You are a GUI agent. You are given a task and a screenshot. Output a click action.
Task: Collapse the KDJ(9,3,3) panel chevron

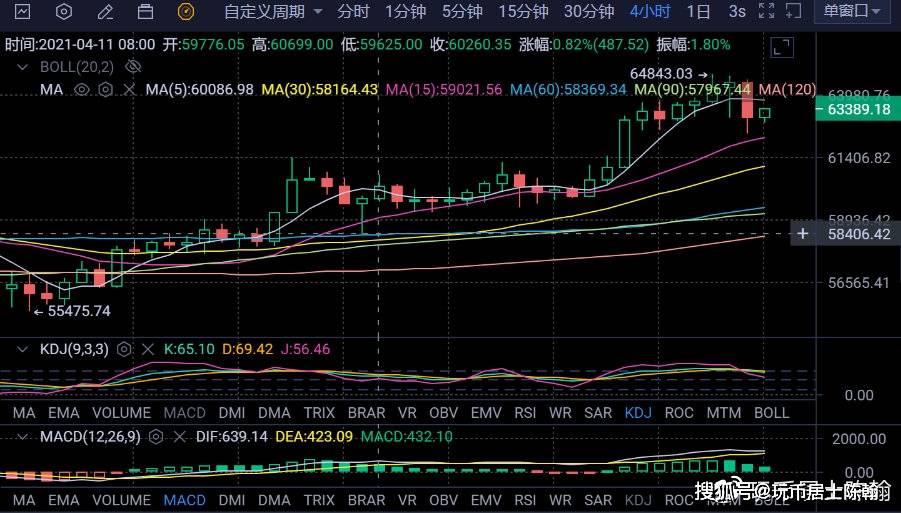(x=22, y=349)
